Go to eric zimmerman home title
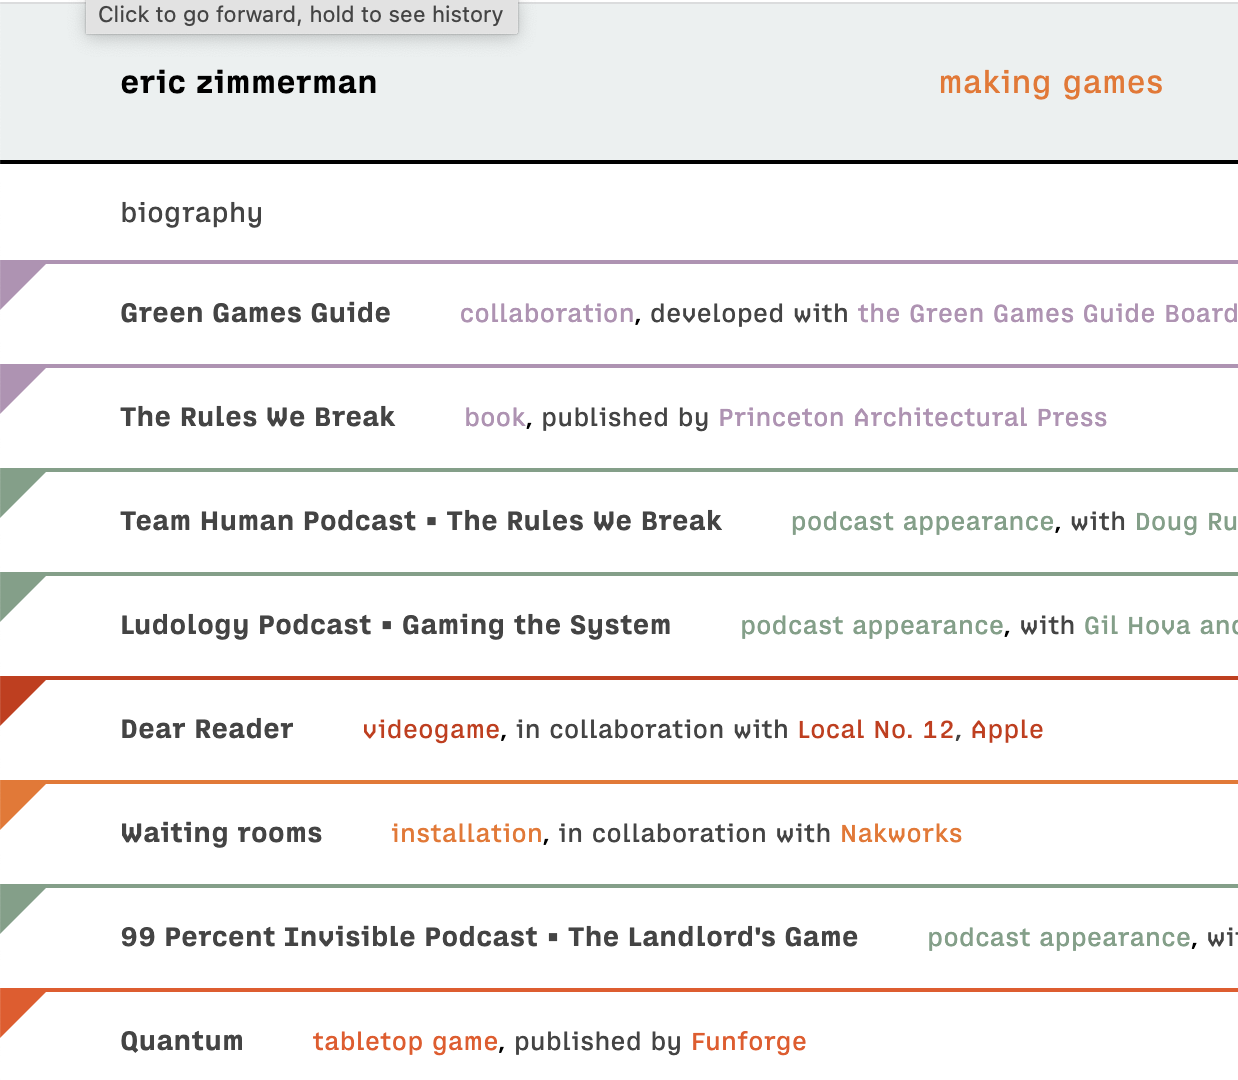Screen dimensions: 1238x1080 point(249,83)
